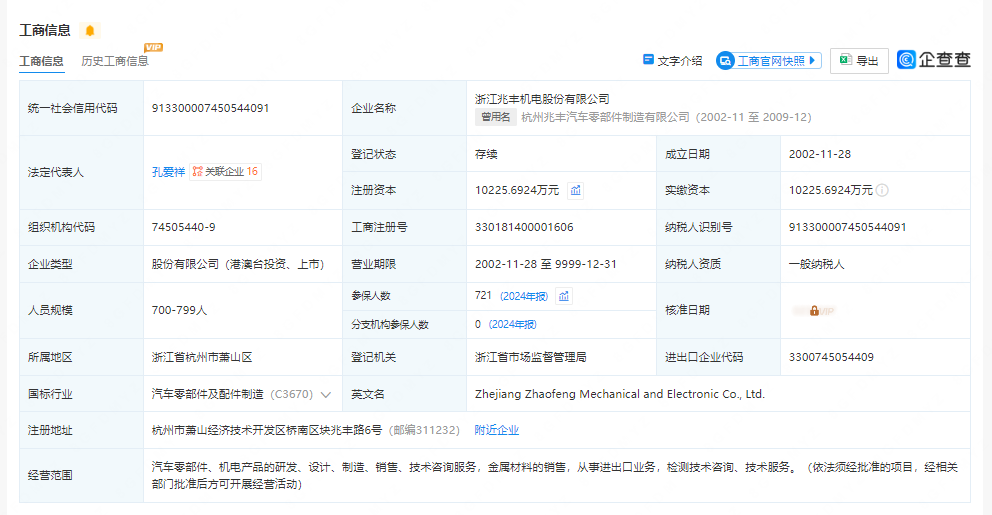Click the 组织机构代码 value 74505440-9

183,227
